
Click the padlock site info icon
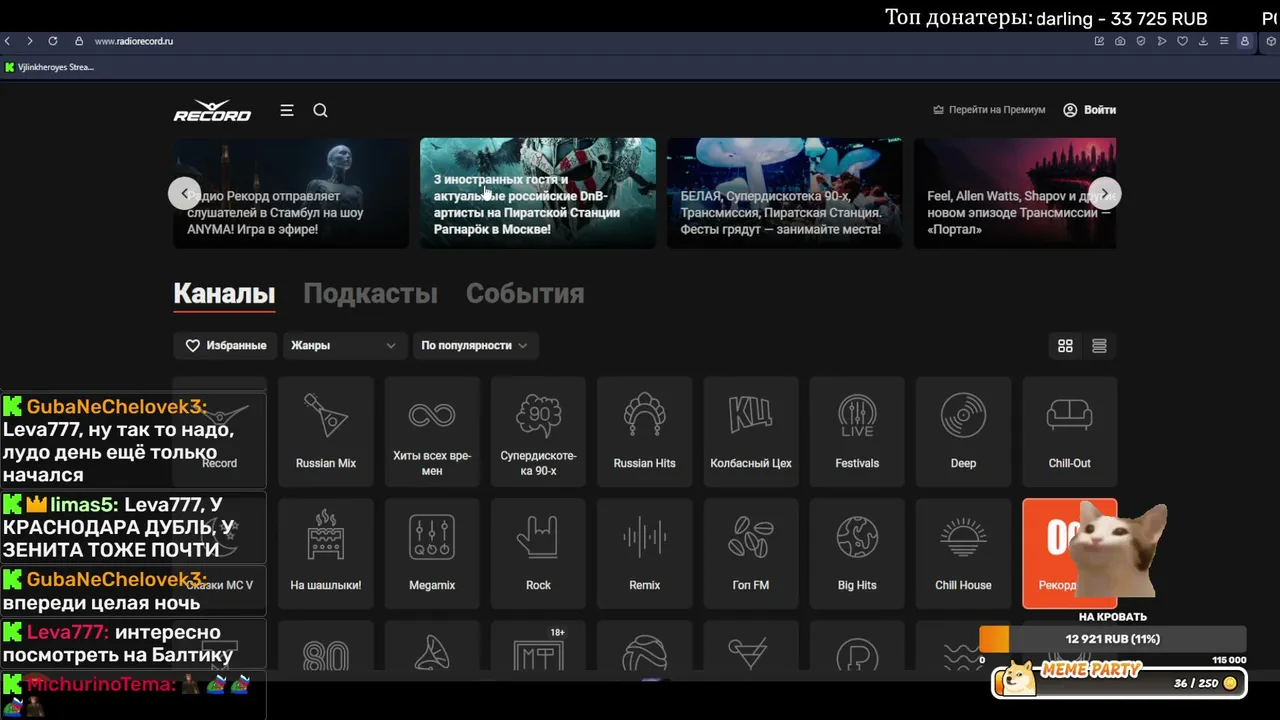pyautogui.click(x=79, y=41)
